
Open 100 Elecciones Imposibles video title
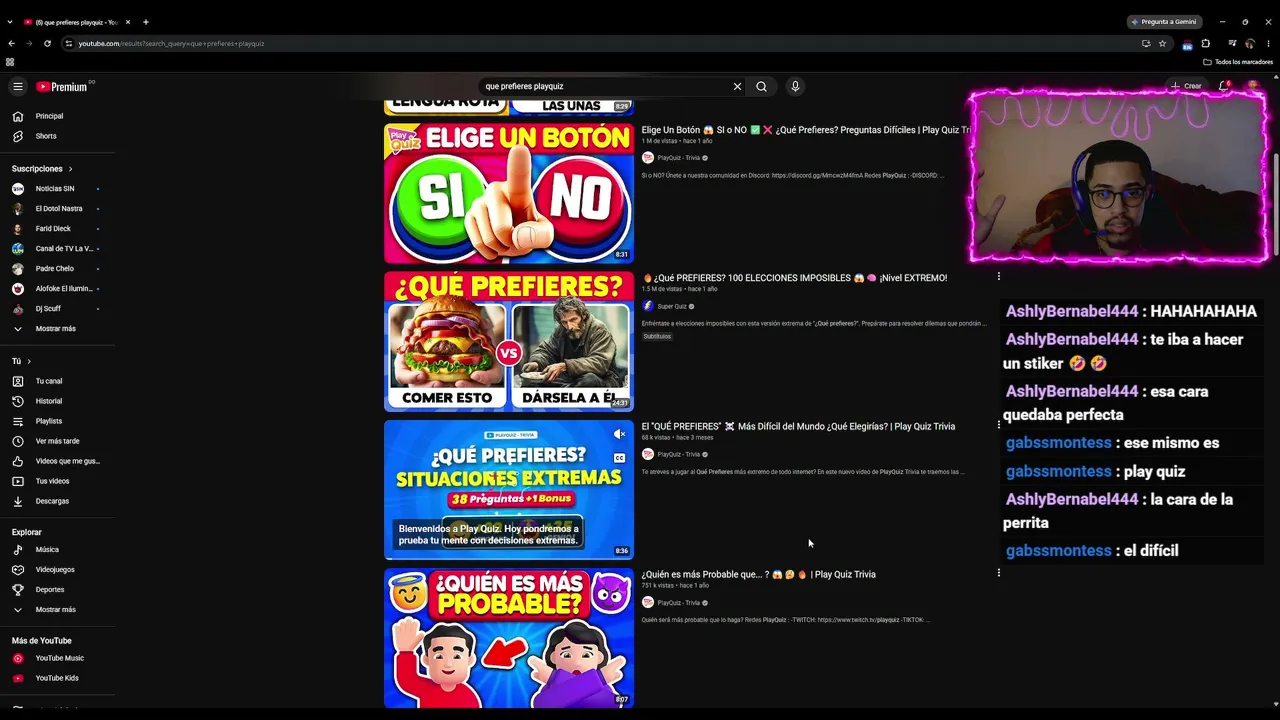(x=795, y=278)
